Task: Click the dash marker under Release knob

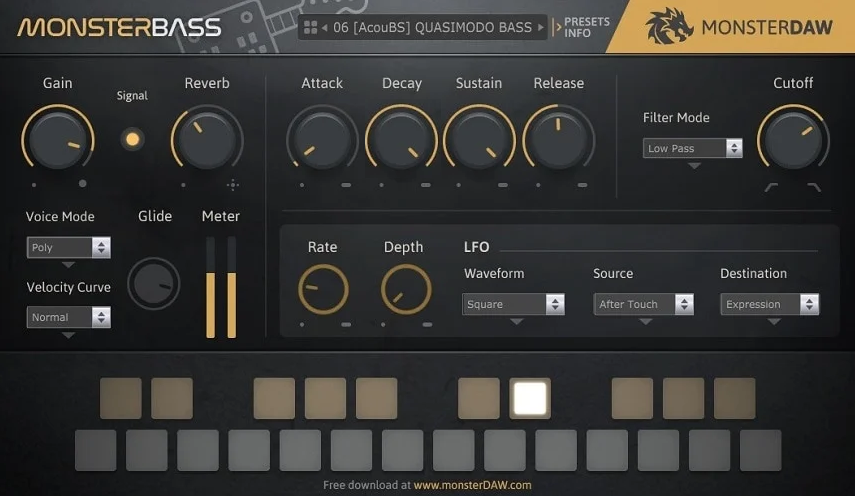Action: (x=582, y=185)
